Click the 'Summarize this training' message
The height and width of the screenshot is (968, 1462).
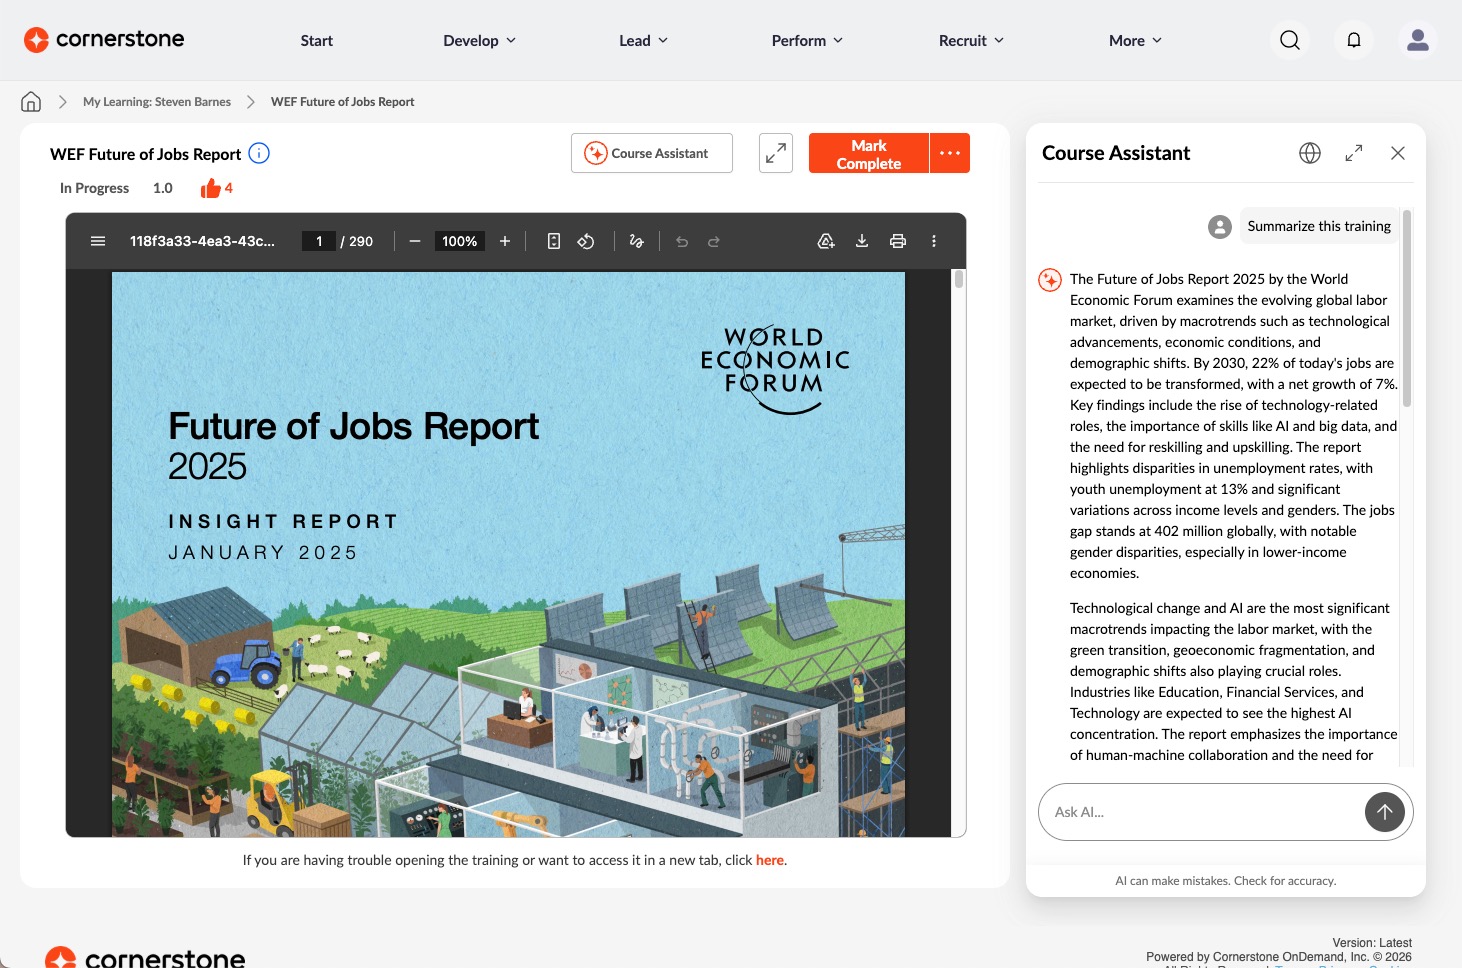[1319, 226]
